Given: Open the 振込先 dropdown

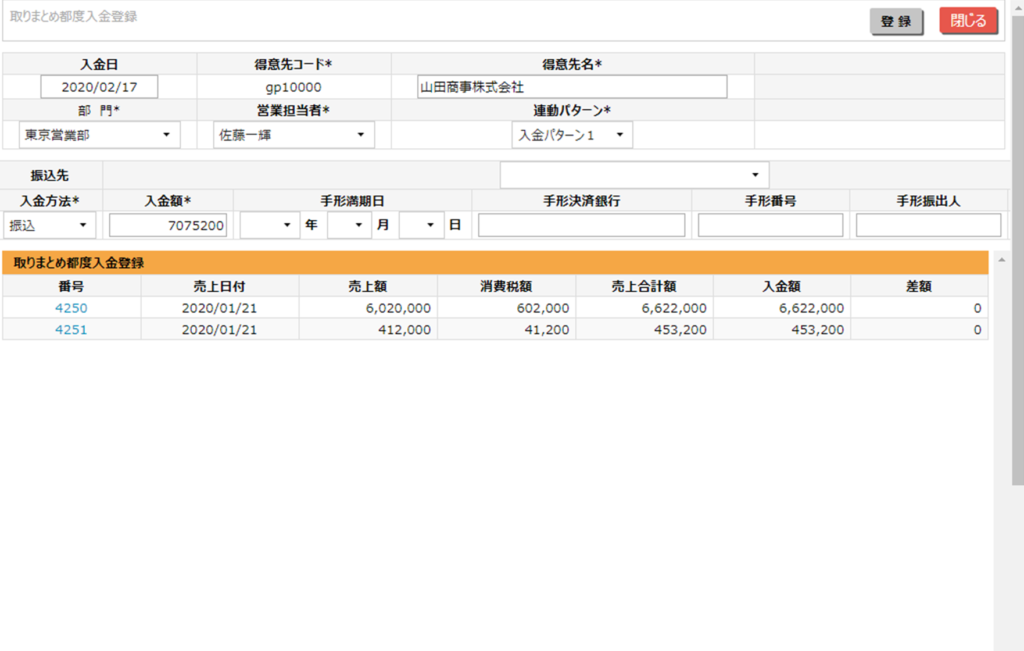Looking at the screenshot, I should pos(634,174).
